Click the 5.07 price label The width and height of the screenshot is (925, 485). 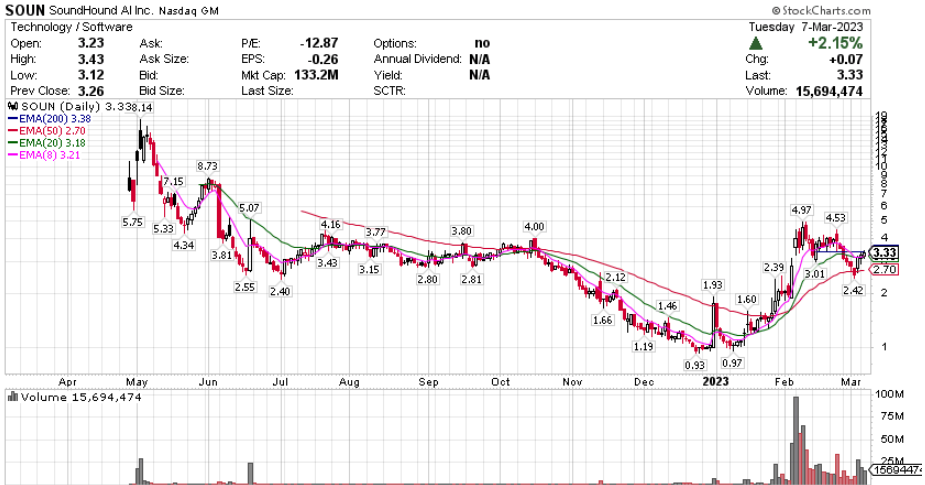click(x=249, y=208)
